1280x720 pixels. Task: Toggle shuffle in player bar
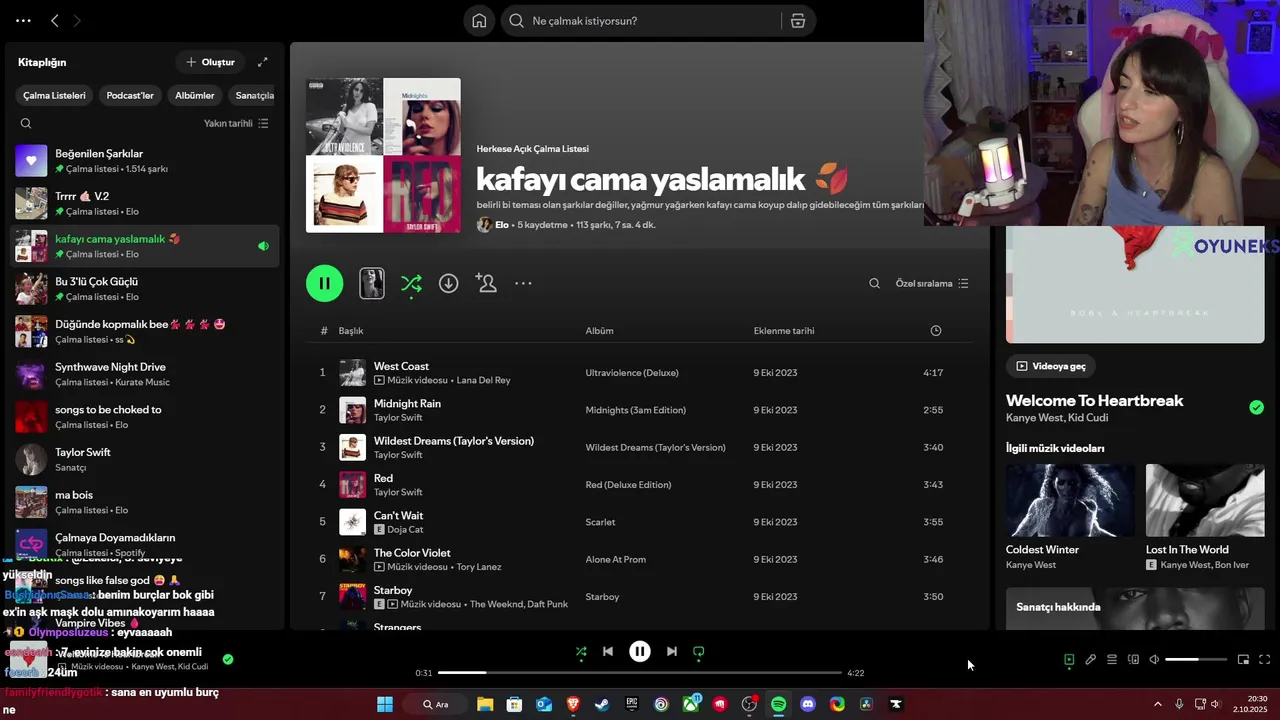581,651
